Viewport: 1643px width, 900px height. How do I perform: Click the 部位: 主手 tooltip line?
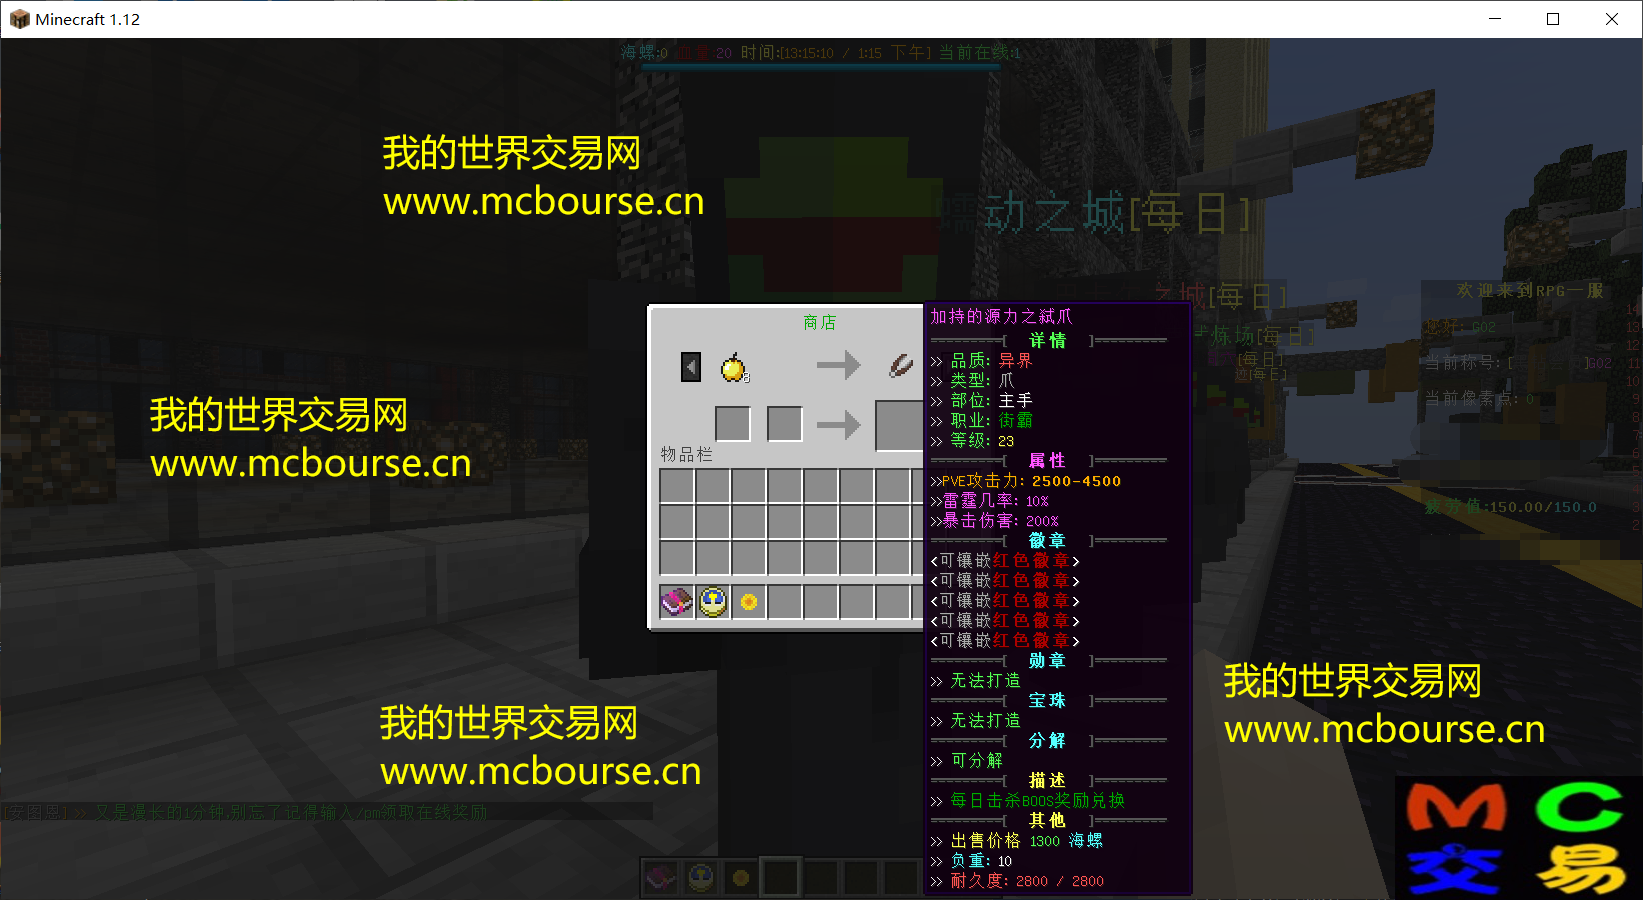981,400
